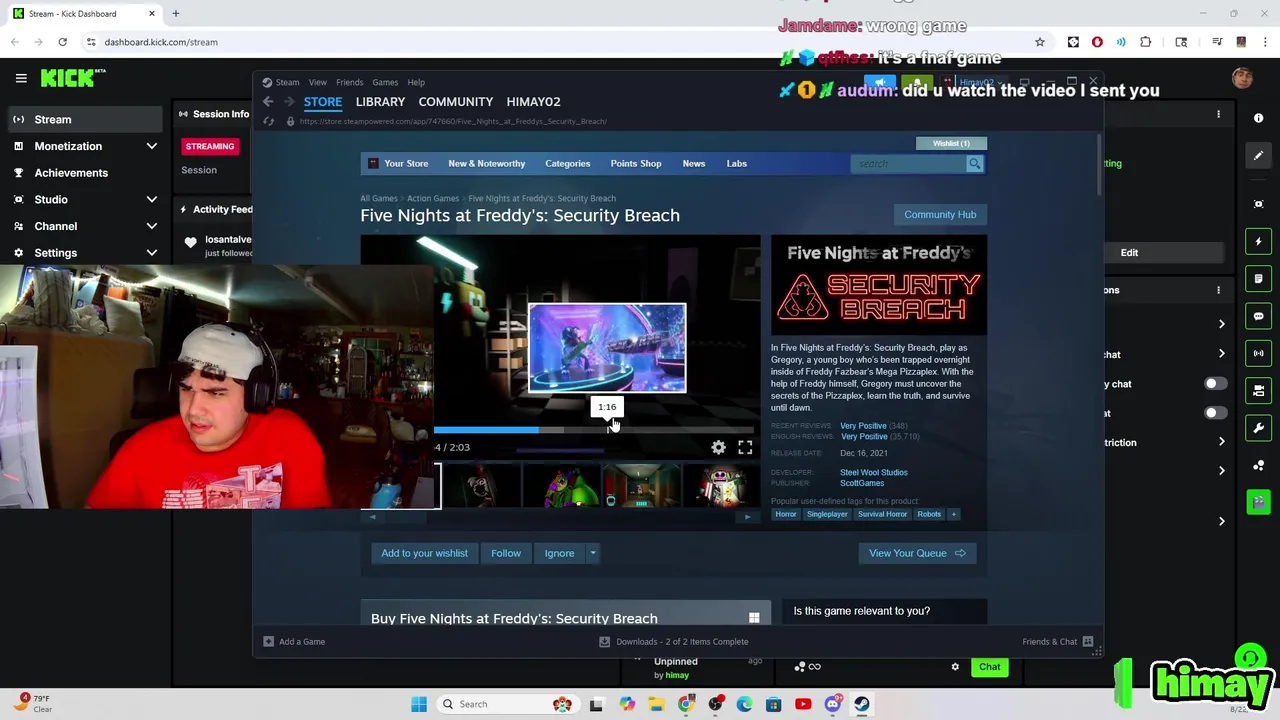This screenshot has width=1280, height=720.
Task: Click the Survival Horror tag
Action: pyautogui.click(x=882, y=514)
